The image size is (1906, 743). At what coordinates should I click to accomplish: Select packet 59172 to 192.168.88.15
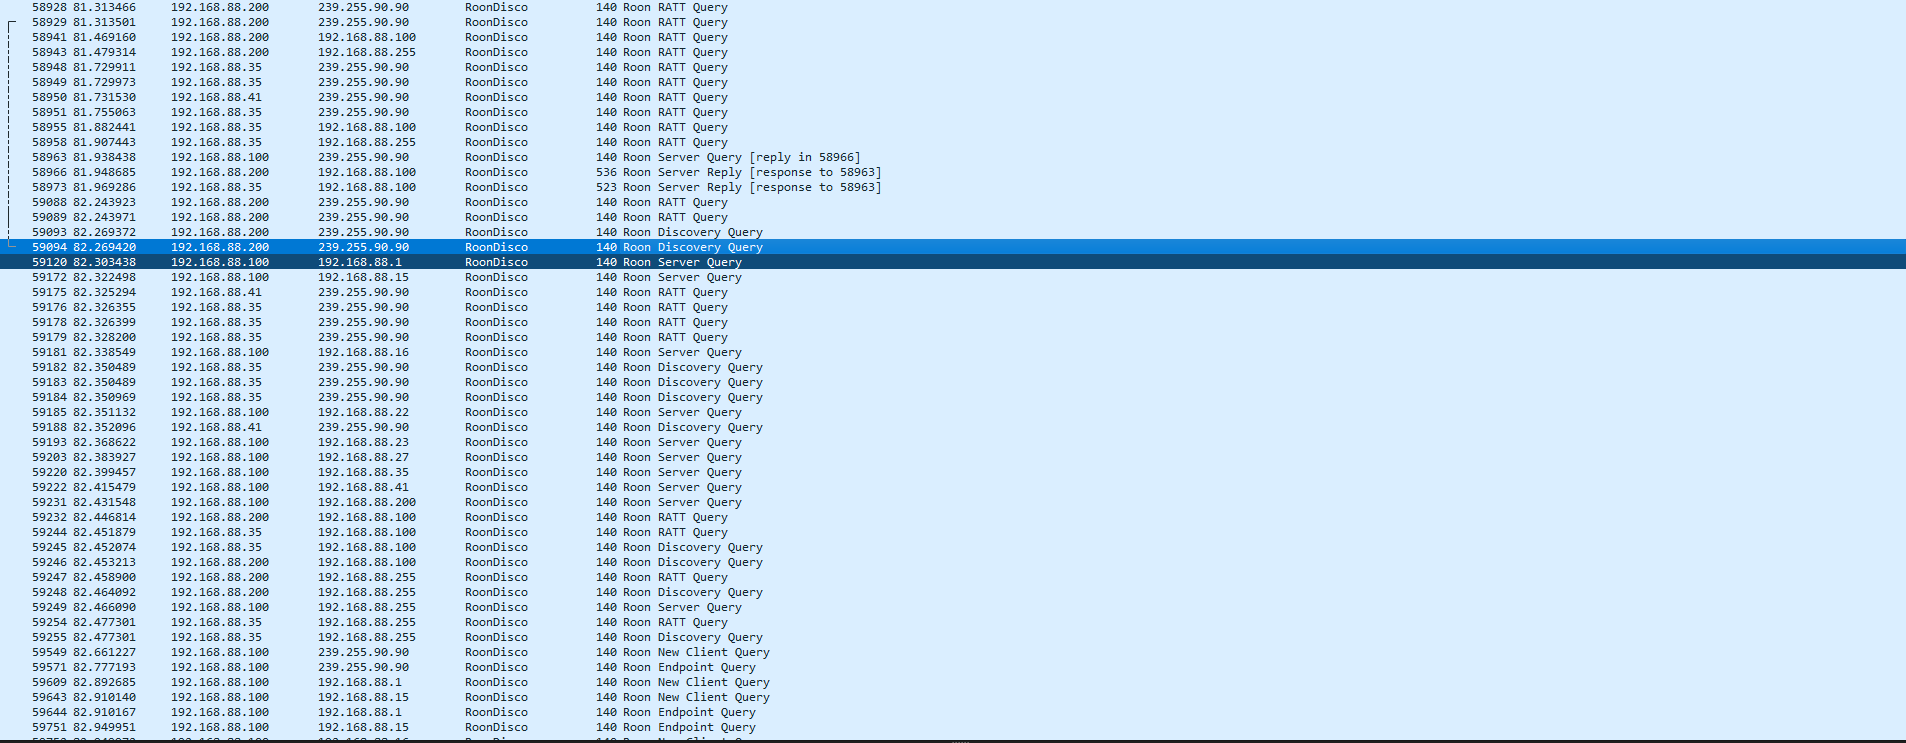tap(953, 277)
